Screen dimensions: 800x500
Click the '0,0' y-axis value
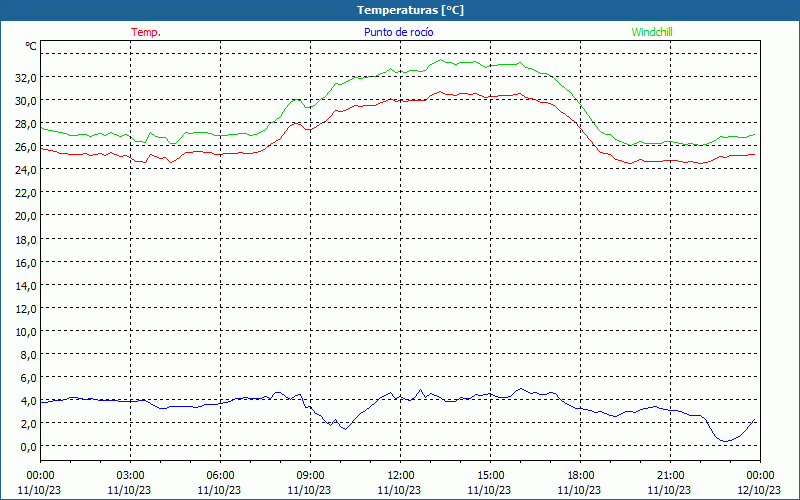30,447
